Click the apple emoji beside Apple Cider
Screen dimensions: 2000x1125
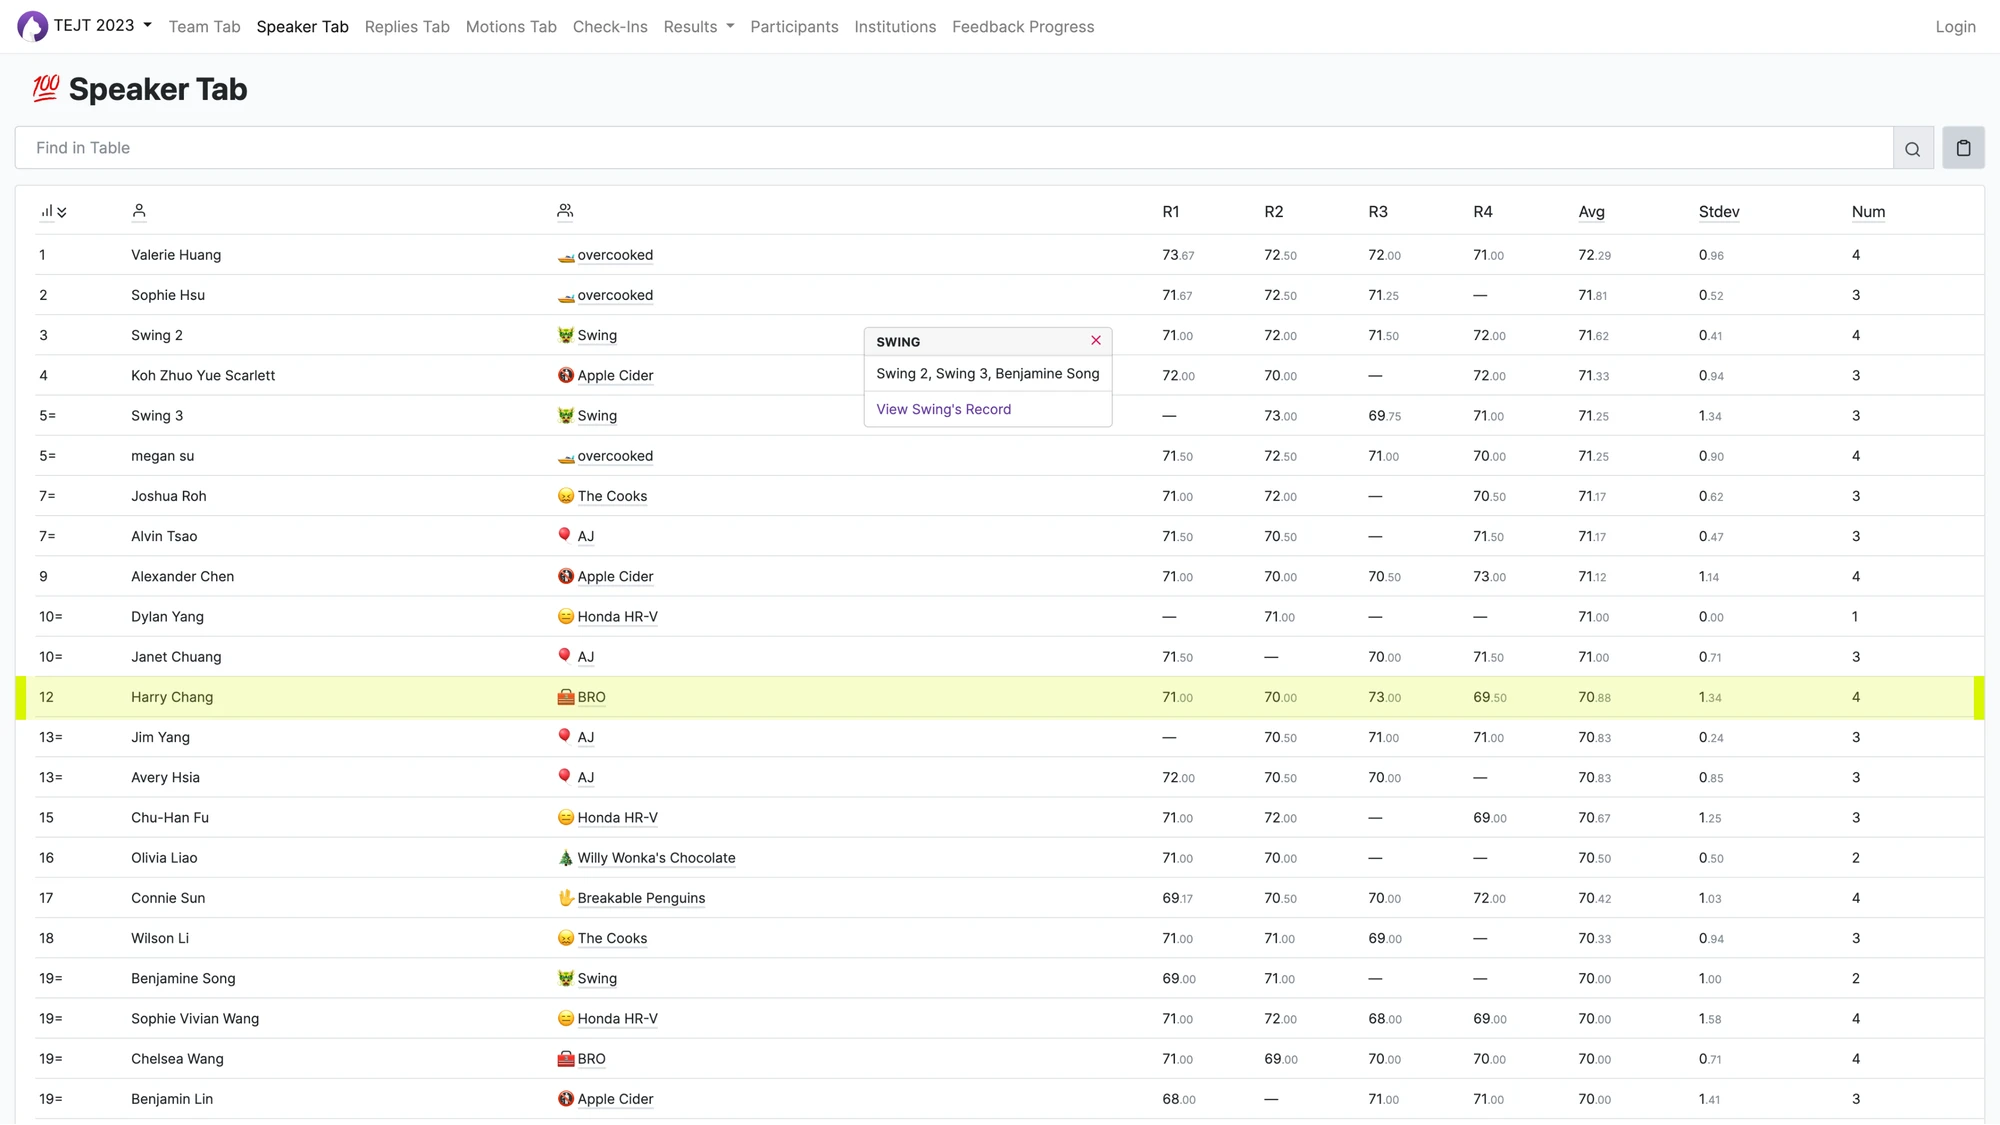point(565,375)
